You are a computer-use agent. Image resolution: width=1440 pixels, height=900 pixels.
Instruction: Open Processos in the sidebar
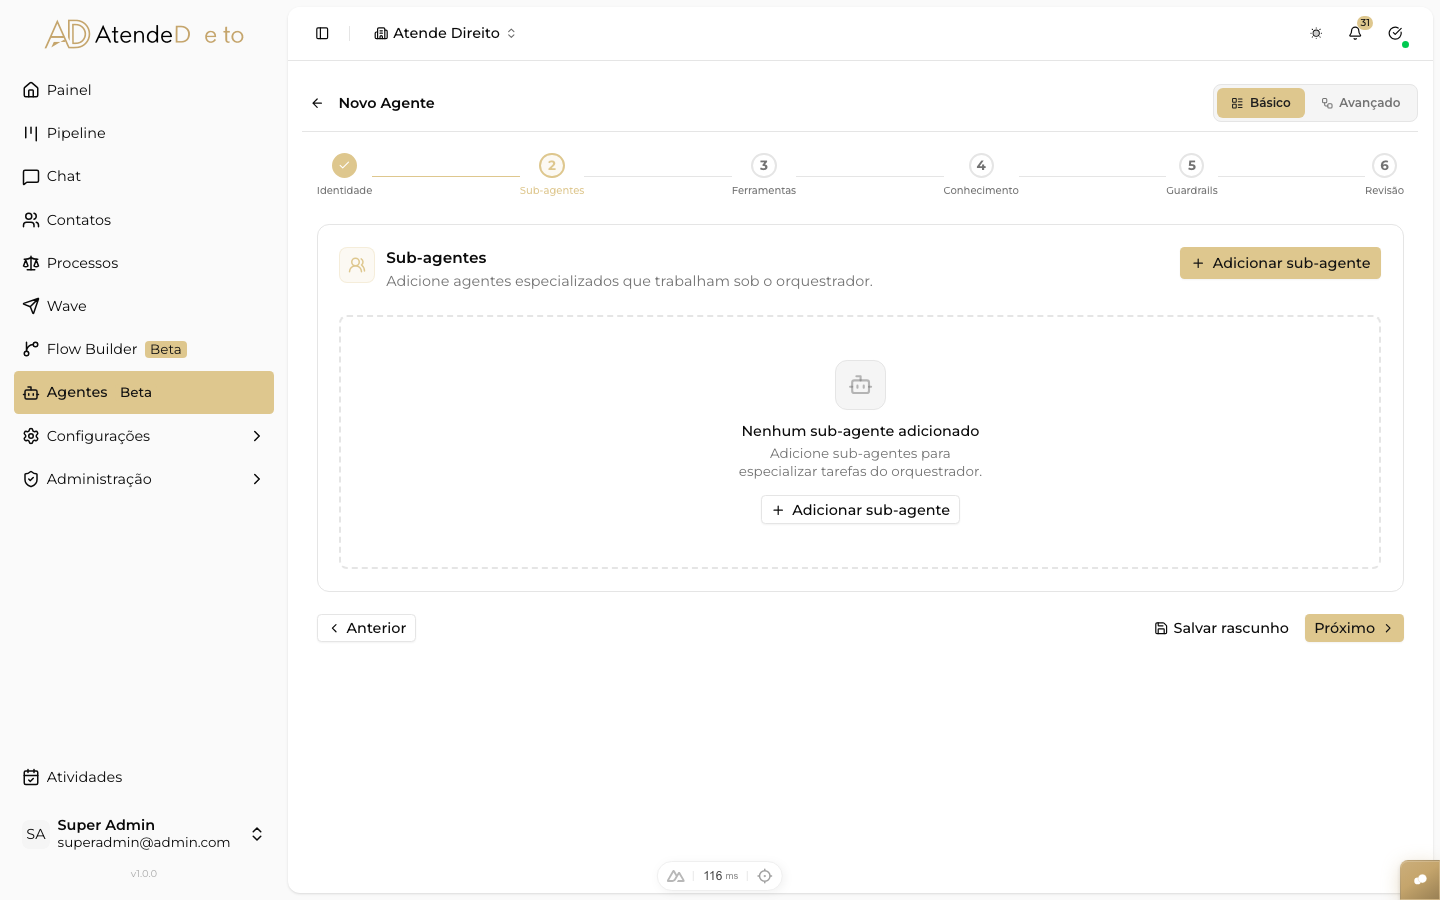[x=144, y=263]
